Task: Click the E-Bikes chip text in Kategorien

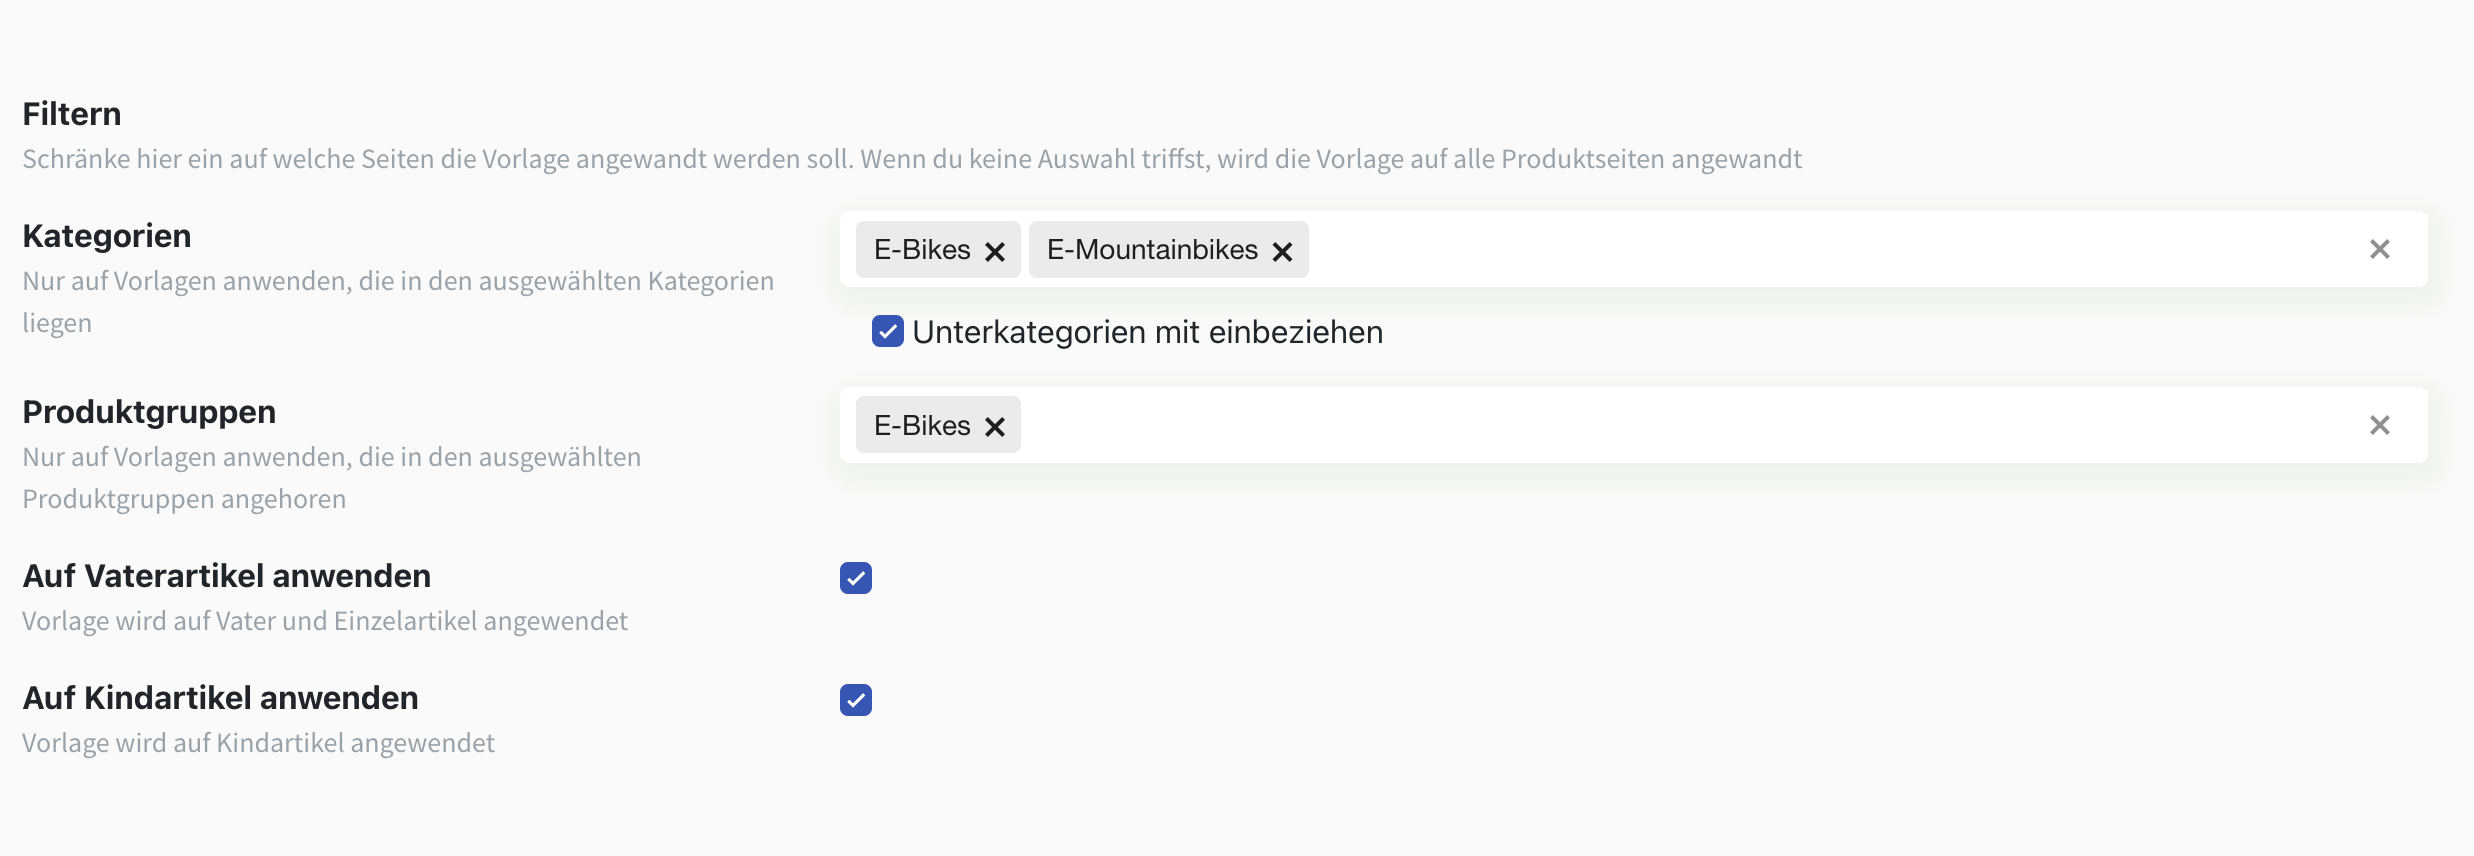Action: (x=922, y=249)
